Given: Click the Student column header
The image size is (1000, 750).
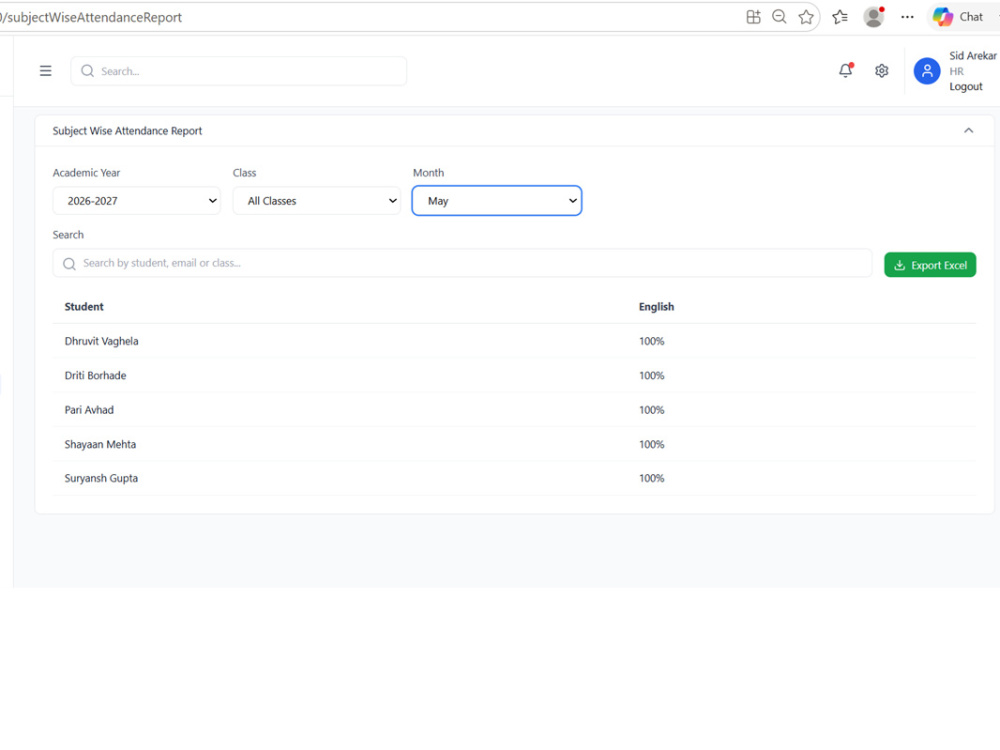Looking at the screenshot, I should [84, 307].
